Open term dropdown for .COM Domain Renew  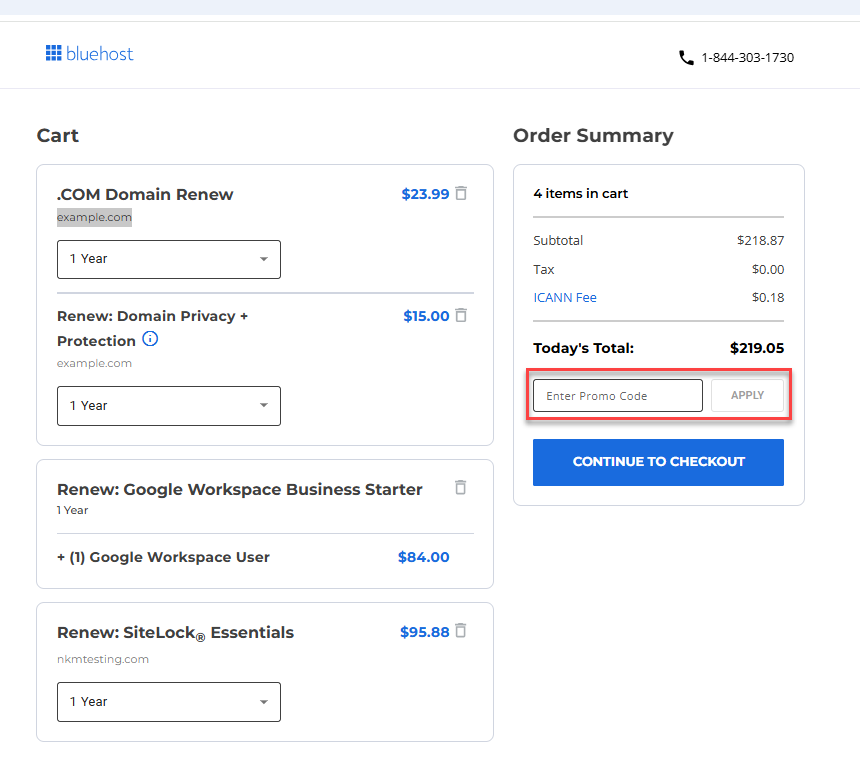169,259
